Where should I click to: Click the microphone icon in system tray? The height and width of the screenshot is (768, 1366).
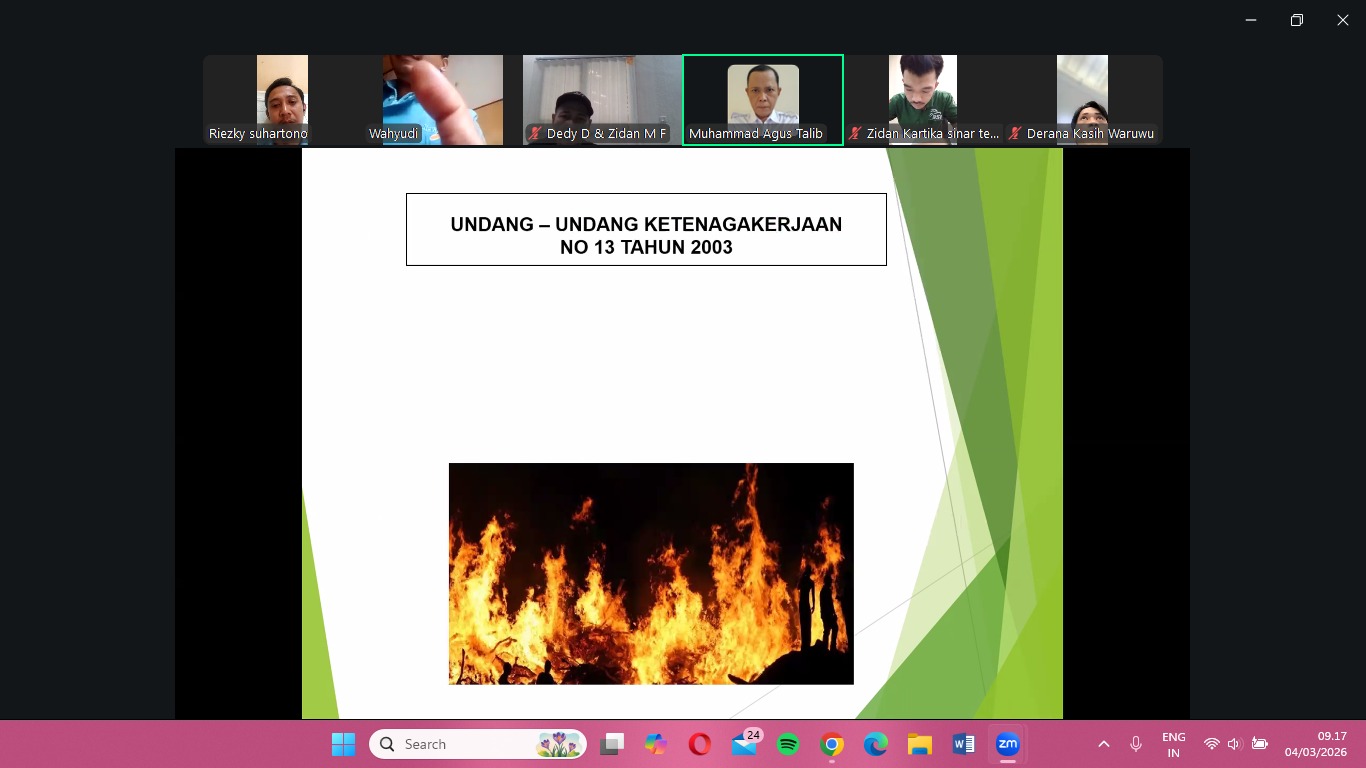[1136, 744]
